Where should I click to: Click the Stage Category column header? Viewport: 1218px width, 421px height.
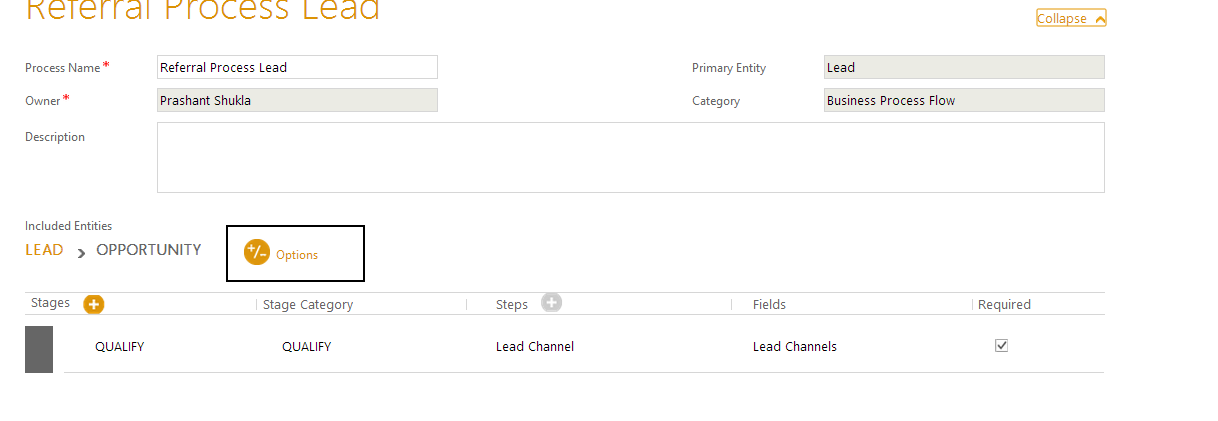pos(308,305)
